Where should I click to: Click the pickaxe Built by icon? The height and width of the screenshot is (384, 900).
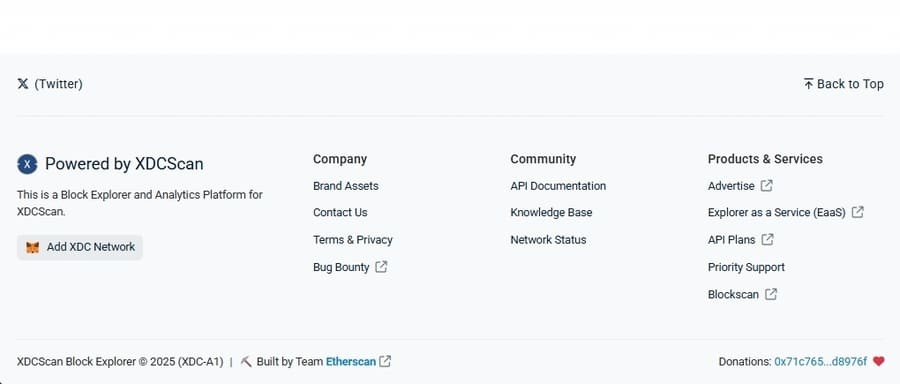point(246,362)
